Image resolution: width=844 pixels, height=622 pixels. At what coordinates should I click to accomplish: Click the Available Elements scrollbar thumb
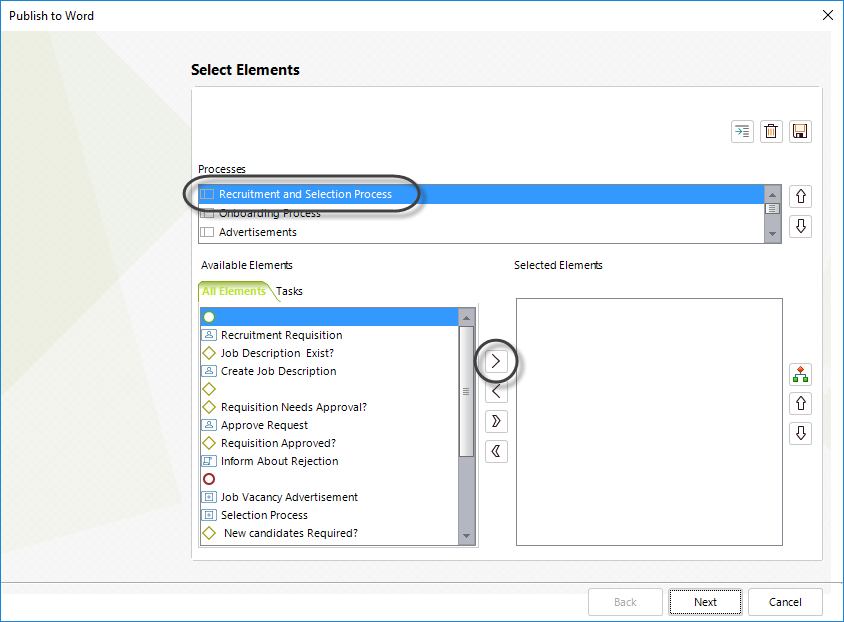pyautogui.click(x=466, y=392)
